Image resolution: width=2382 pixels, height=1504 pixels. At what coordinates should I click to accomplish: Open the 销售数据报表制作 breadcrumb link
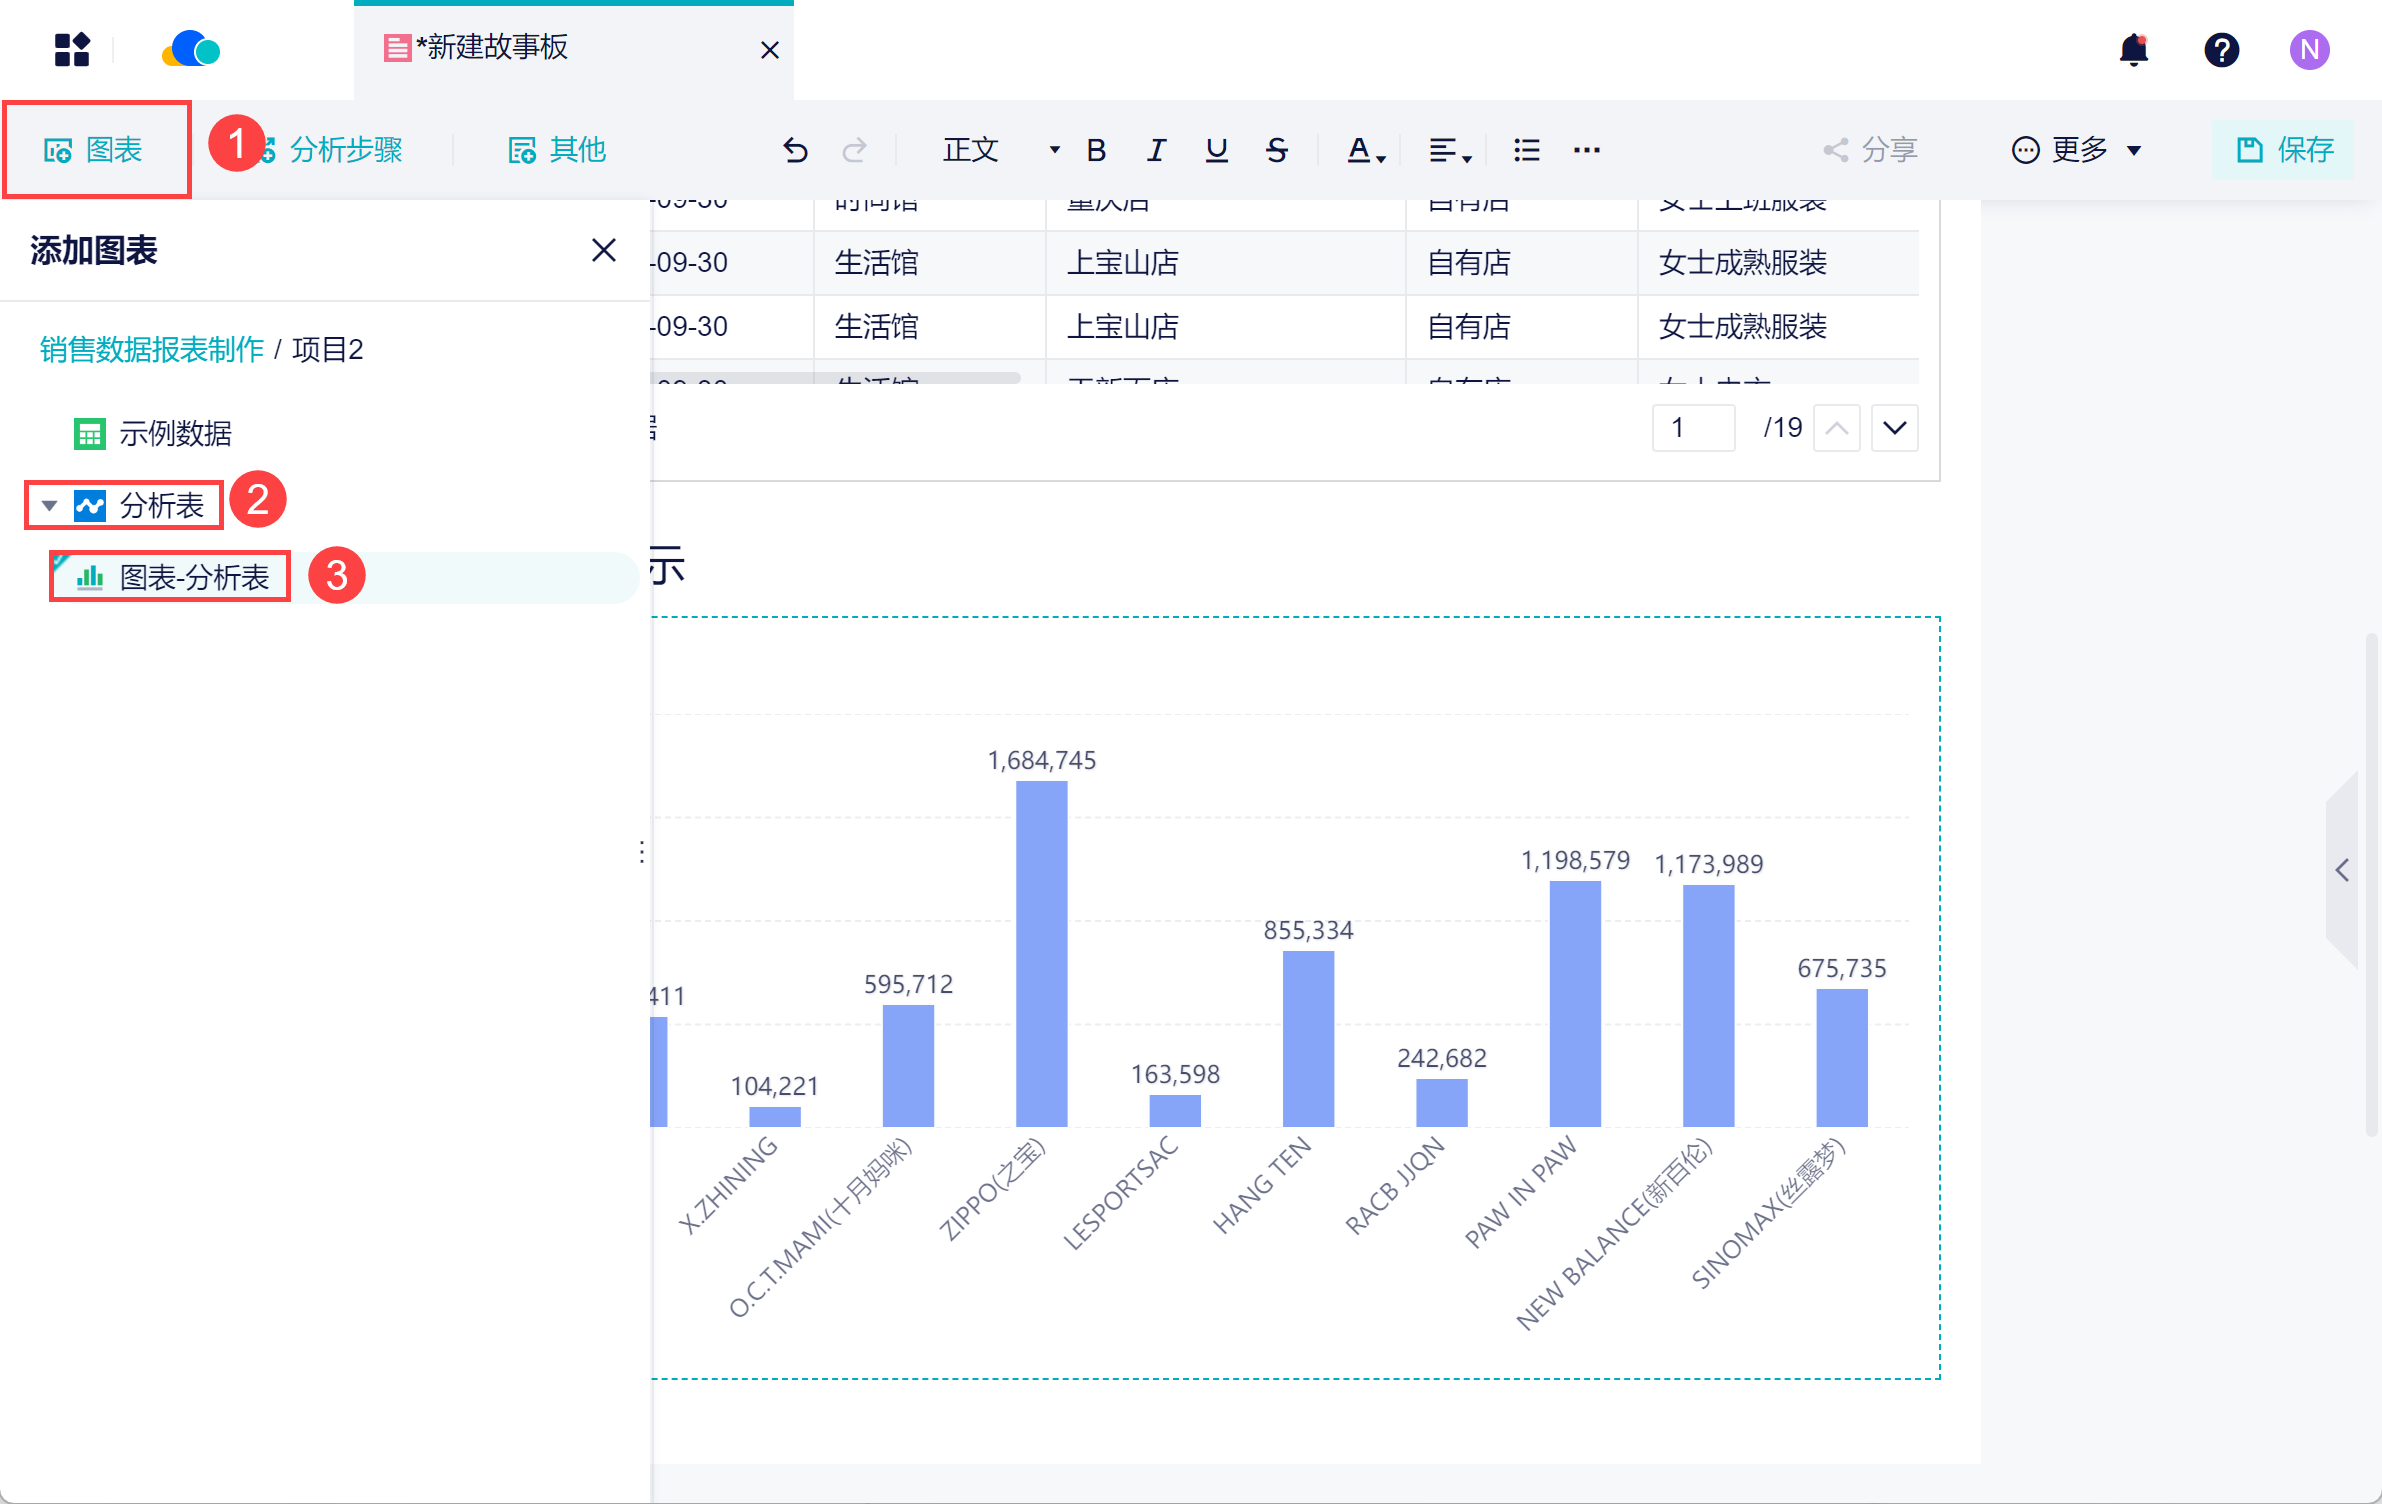click(151, 349)
